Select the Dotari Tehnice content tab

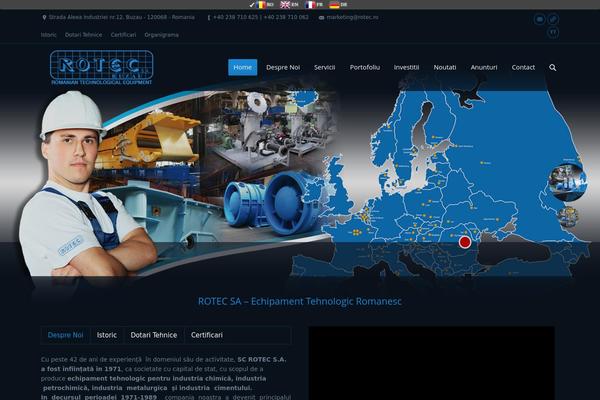pos(154,335)
